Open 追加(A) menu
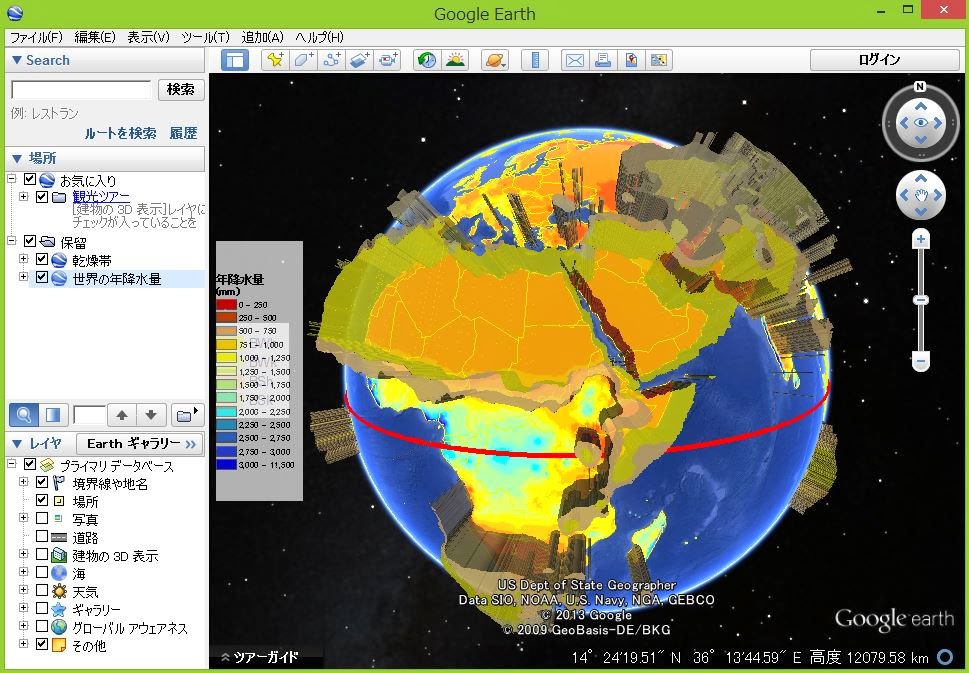The width and height of the screenshot is (969, 673). click(262, 37)
